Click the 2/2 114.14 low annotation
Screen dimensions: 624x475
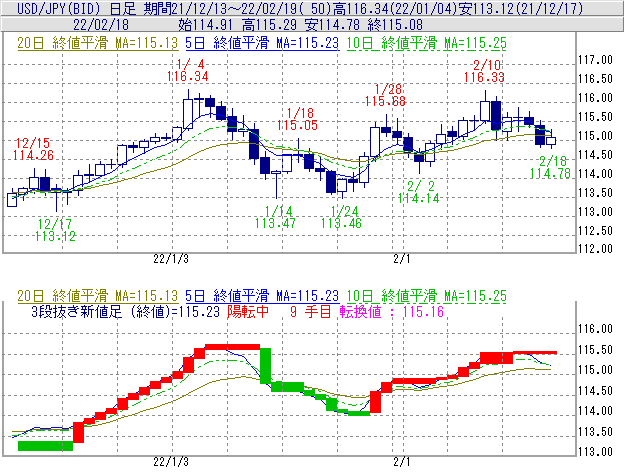pos(419,192)
